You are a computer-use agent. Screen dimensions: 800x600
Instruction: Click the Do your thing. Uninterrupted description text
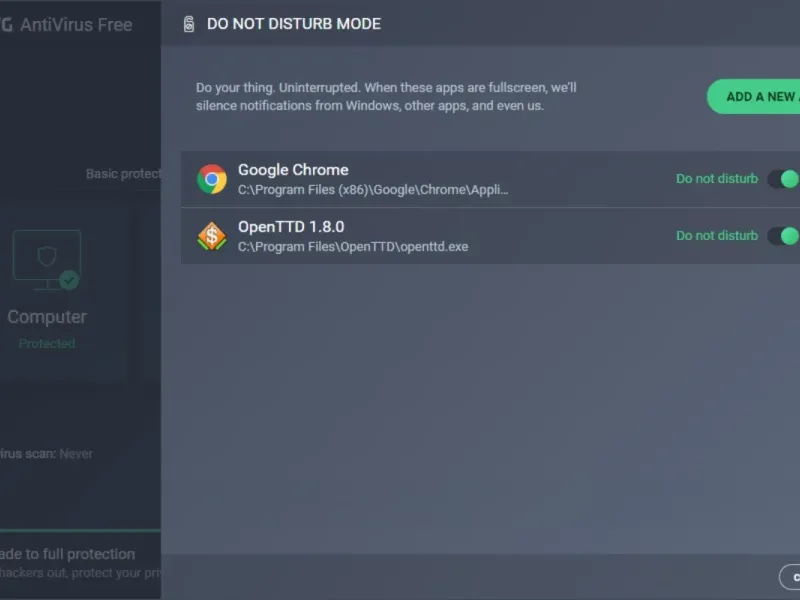point(386,96)
